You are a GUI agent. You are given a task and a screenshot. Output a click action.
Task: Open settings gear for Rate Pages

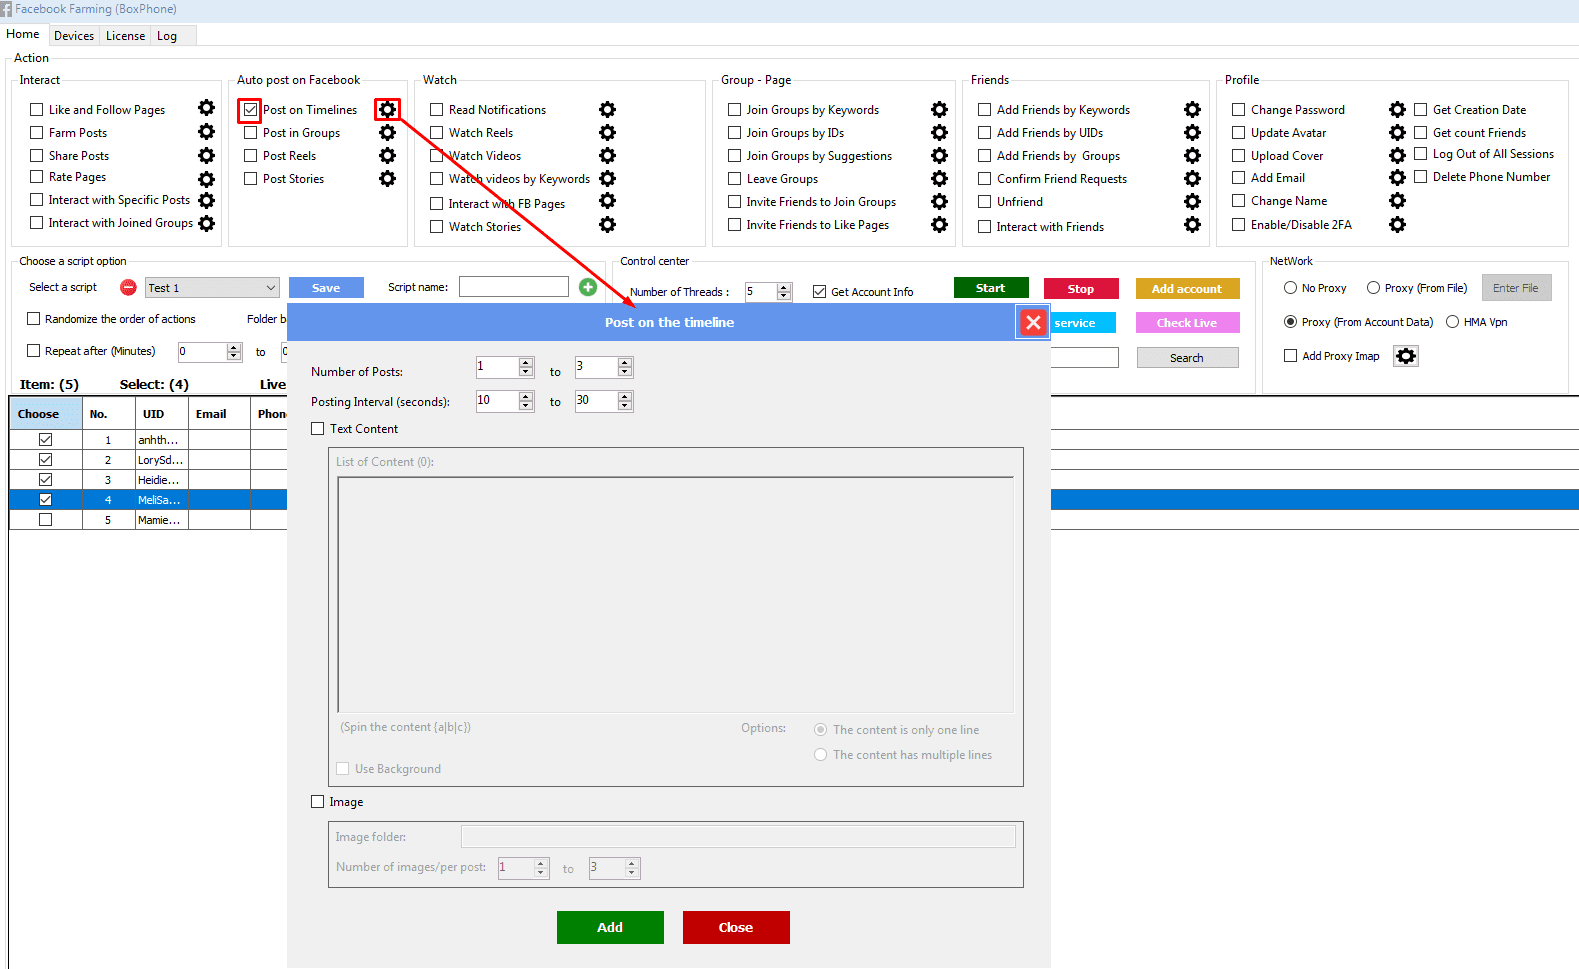(206, 179)
